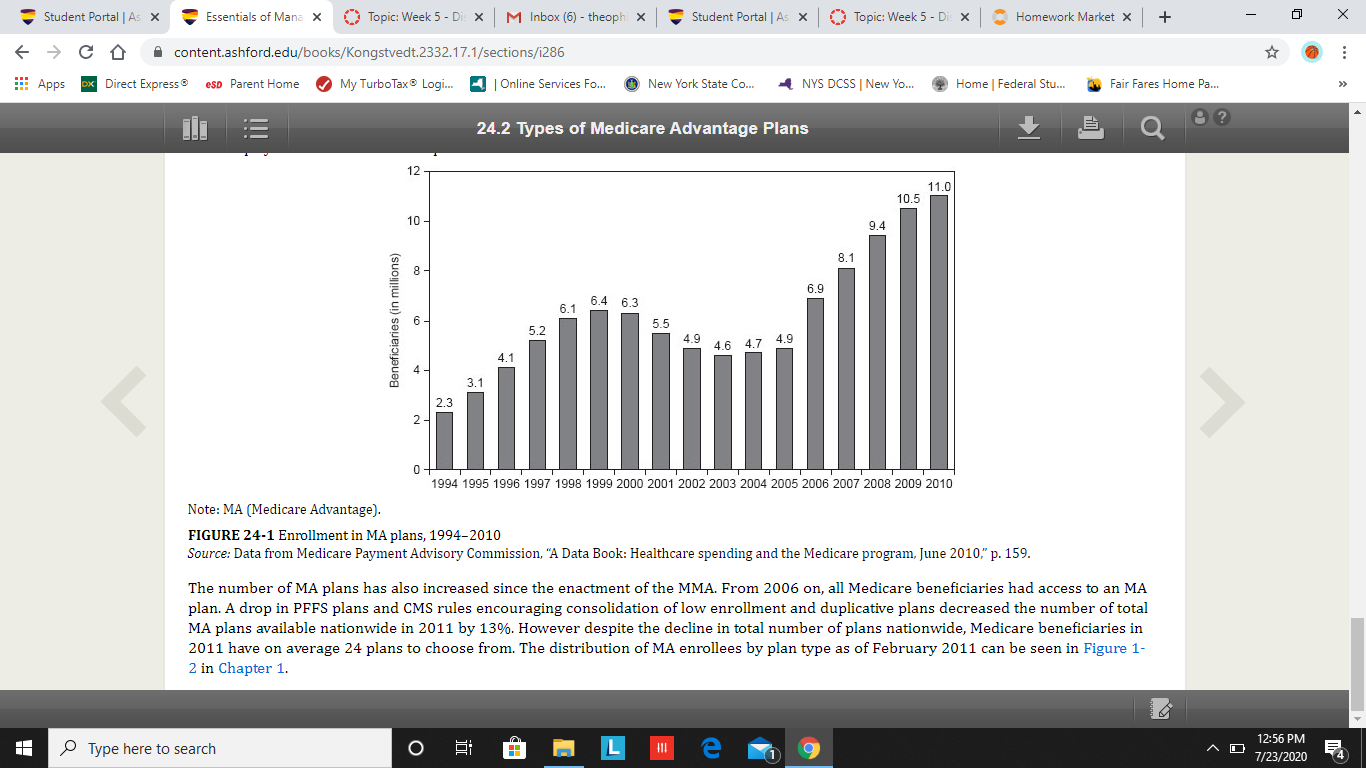Click the print icon in reader toolbar
Screen dimensions: 1366x768
(x=1092, y=127)
